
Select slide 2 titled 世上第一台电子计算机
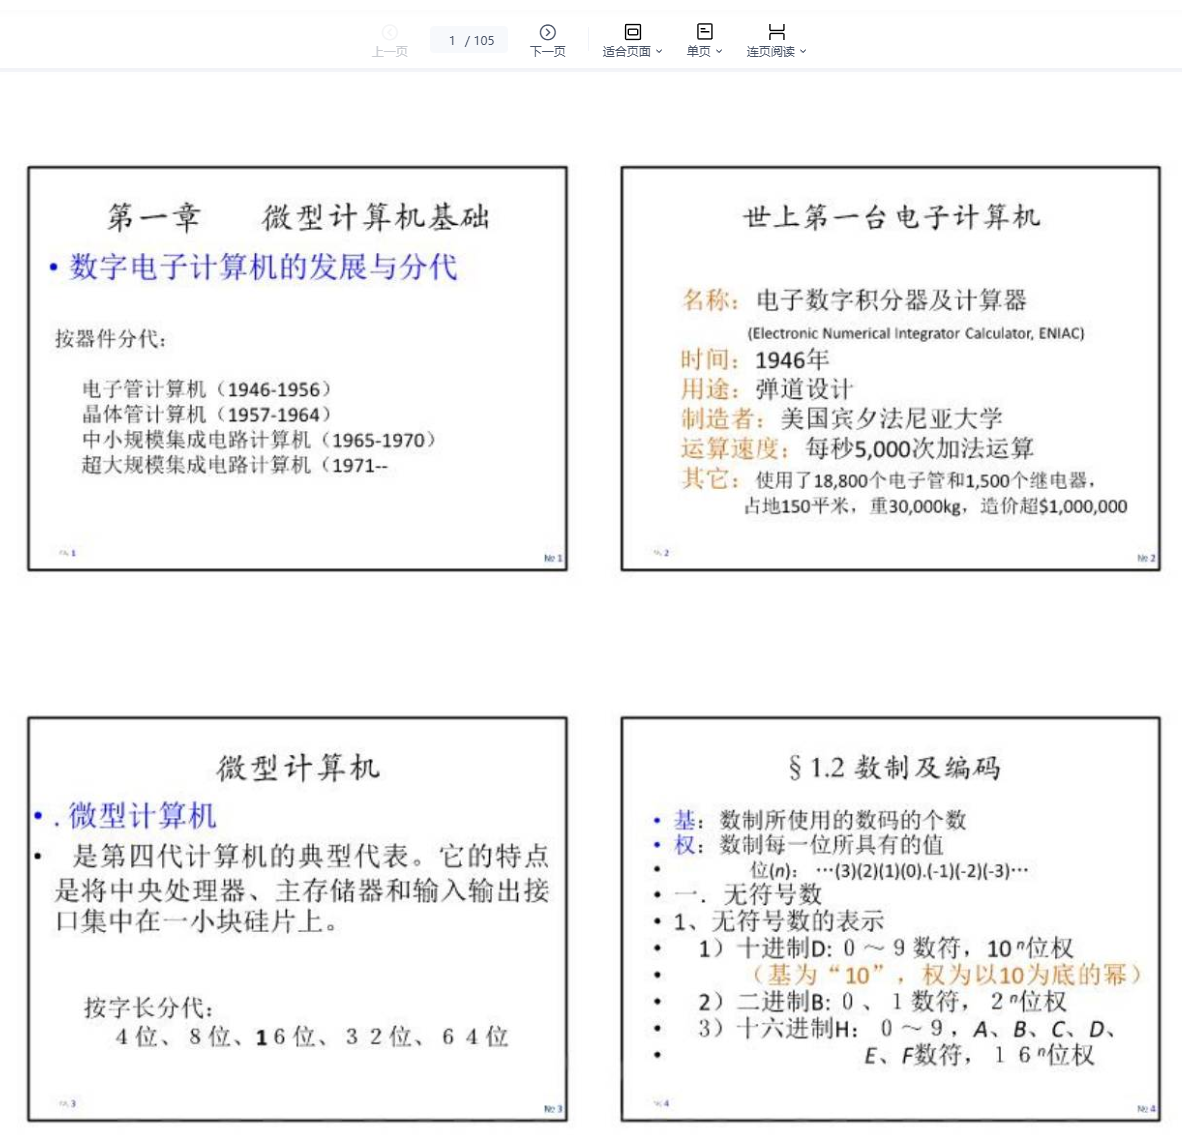click(890, 369)
